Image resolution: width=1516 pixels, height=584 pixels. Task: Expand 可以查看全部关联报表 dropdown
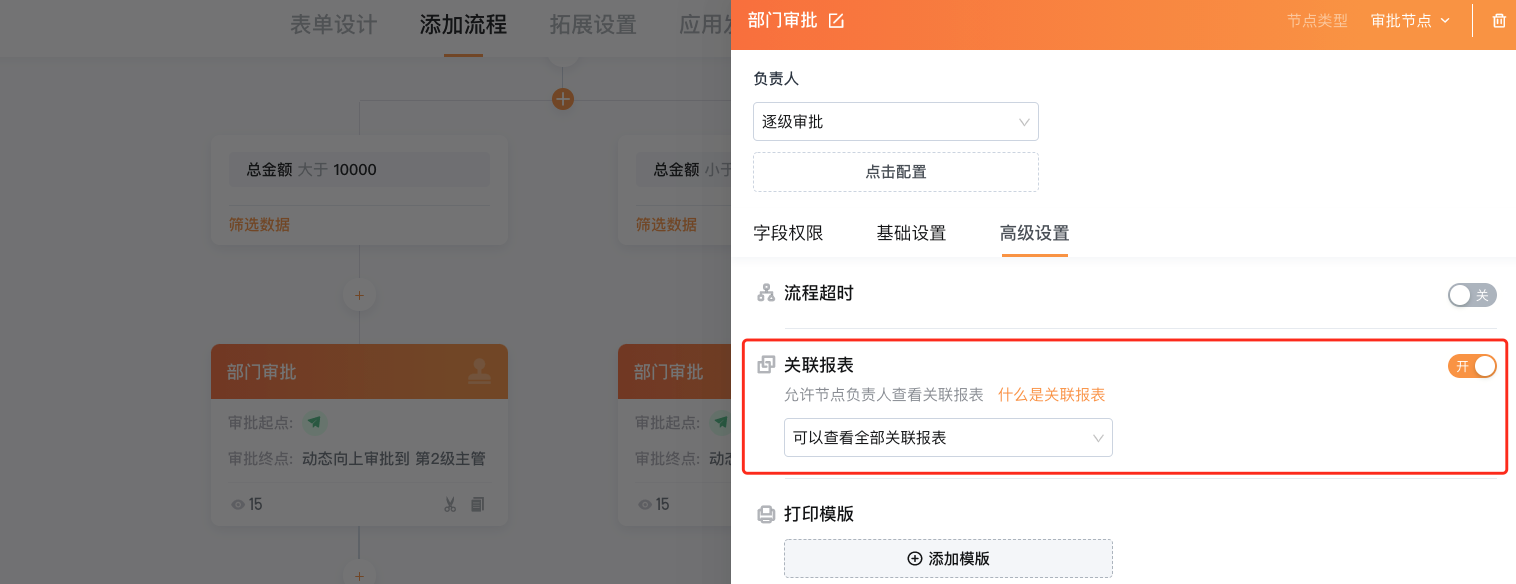pos(948,438)
